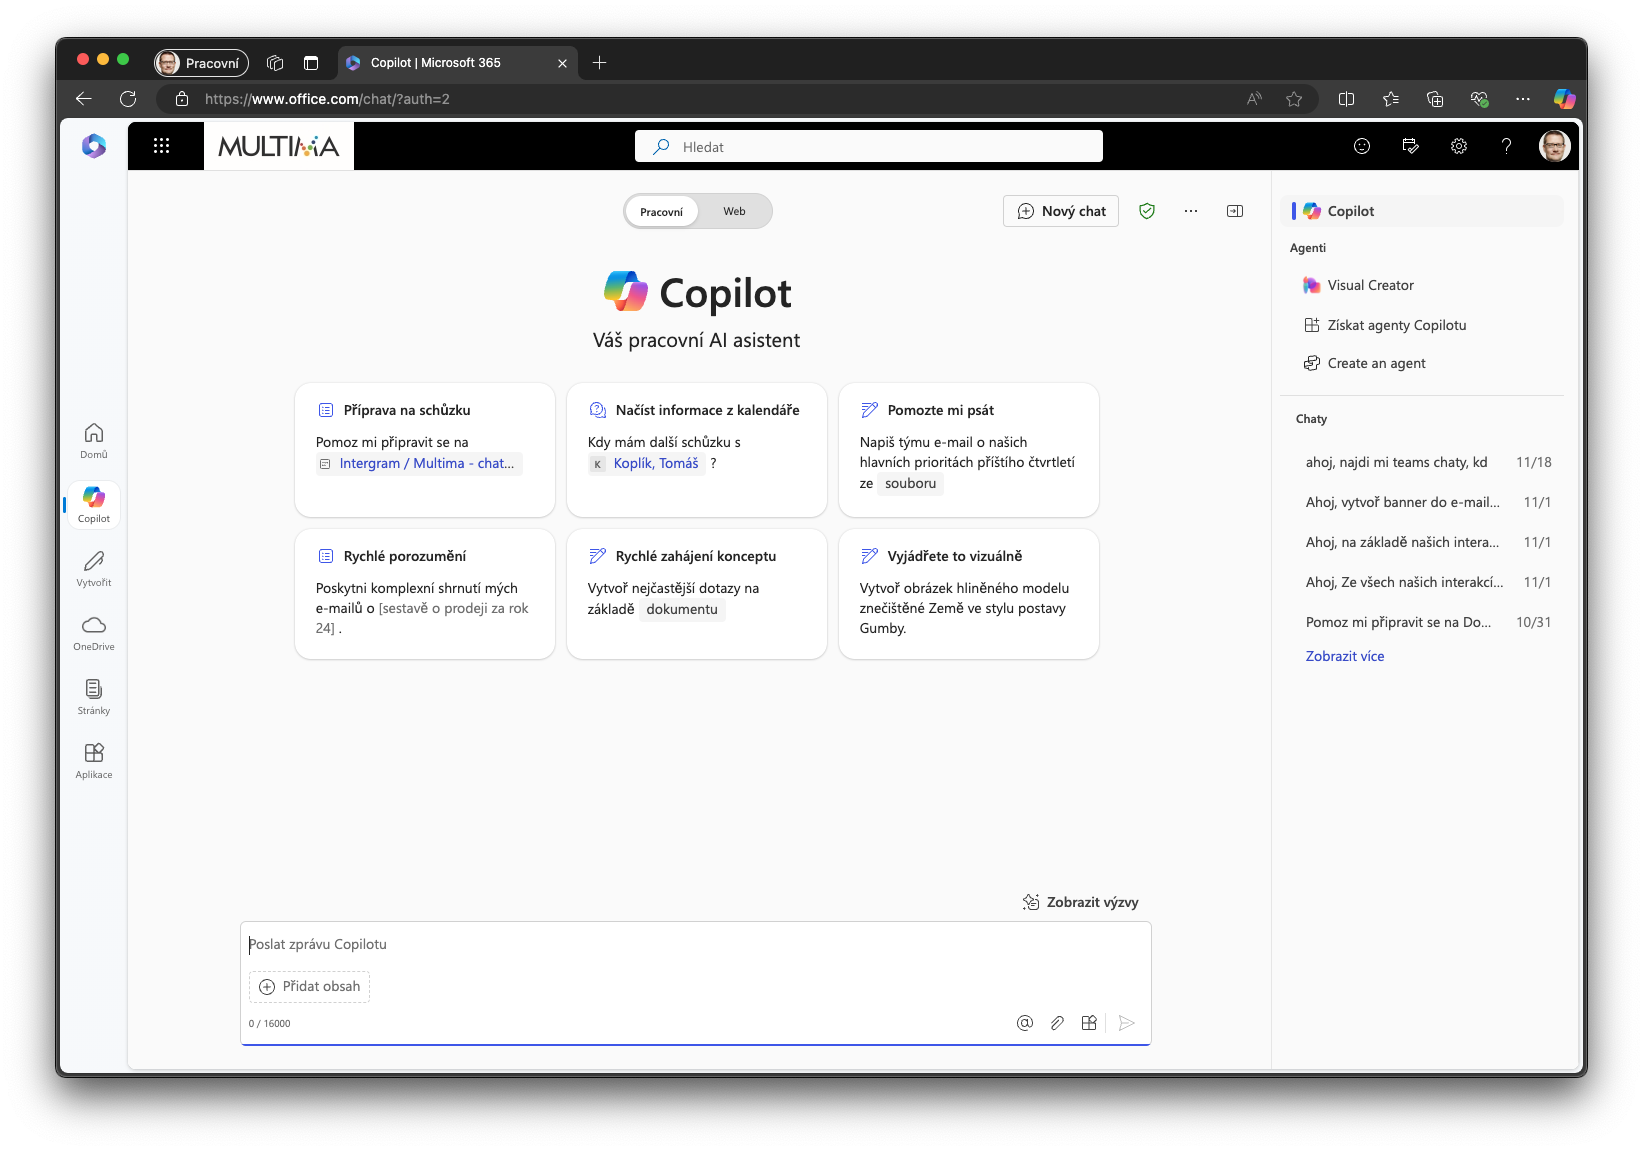Image resolution: width=1643 pixels, height=1151 pixels.
Task: Reload the page in the browser
Action: pyautogui.click(x=128, y=99)
